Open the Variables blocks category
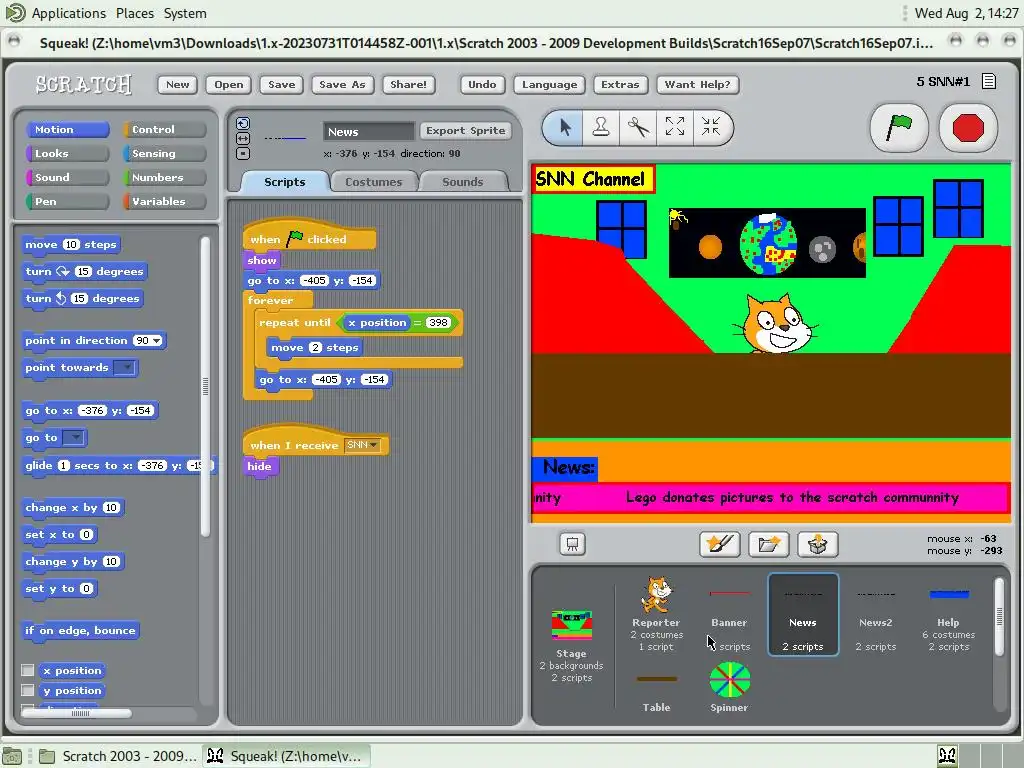Image resolution: width=1024 pixels, height=768 pixels. [x=165, y=201]
